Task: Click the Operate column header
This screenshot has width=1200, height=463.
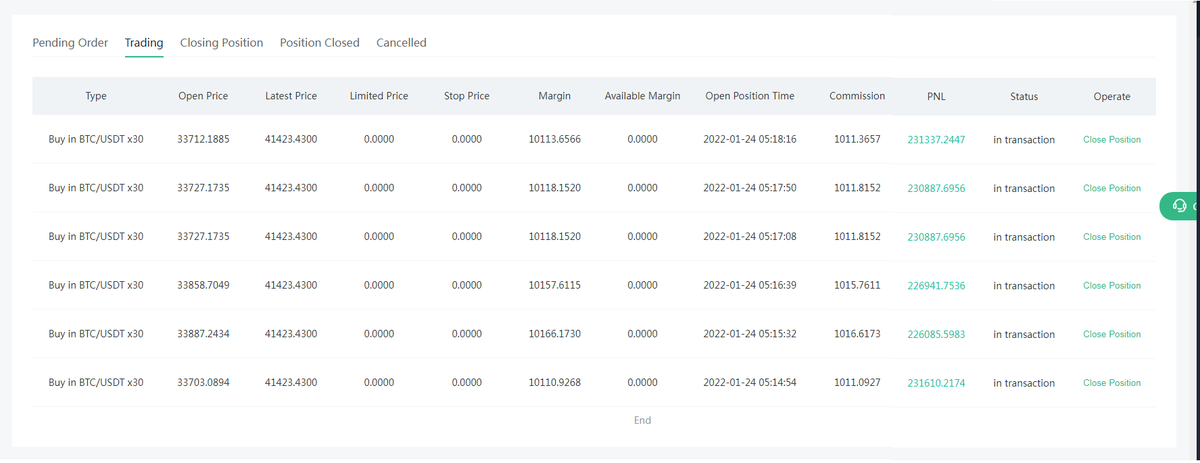Action: coord(1112,97)
